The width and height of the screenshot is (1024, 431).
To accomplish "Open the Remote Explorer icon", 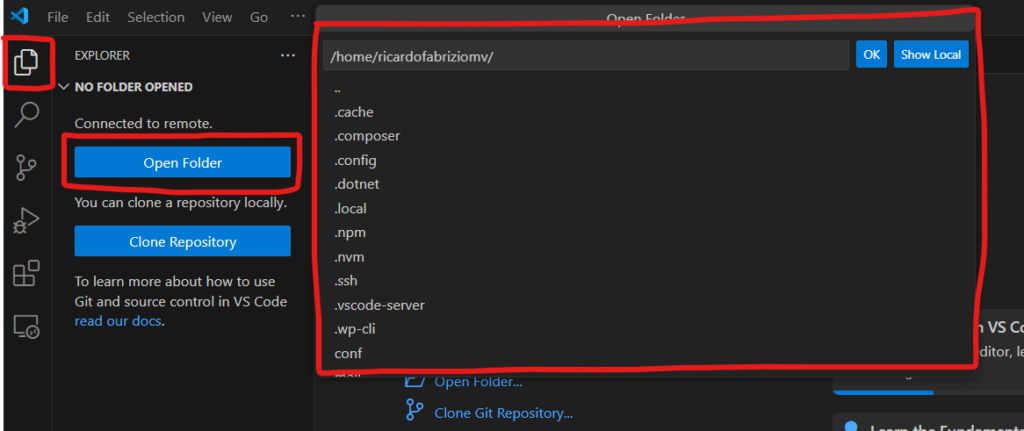I will point(27,326).
